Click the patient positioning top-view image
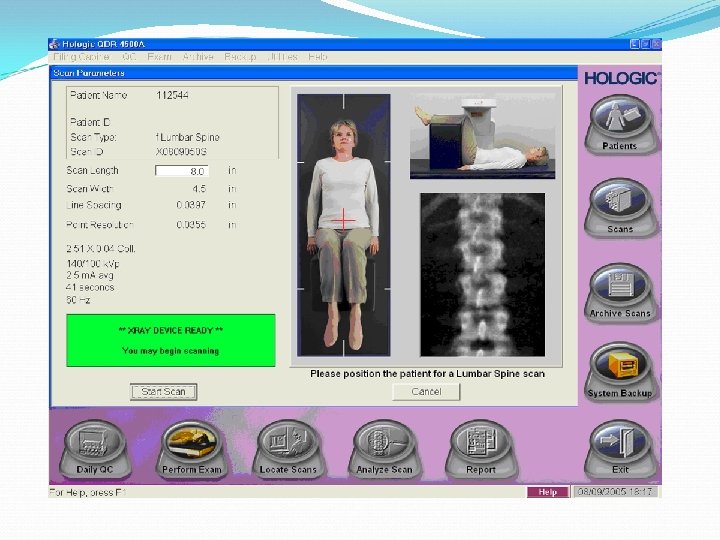 343,225
